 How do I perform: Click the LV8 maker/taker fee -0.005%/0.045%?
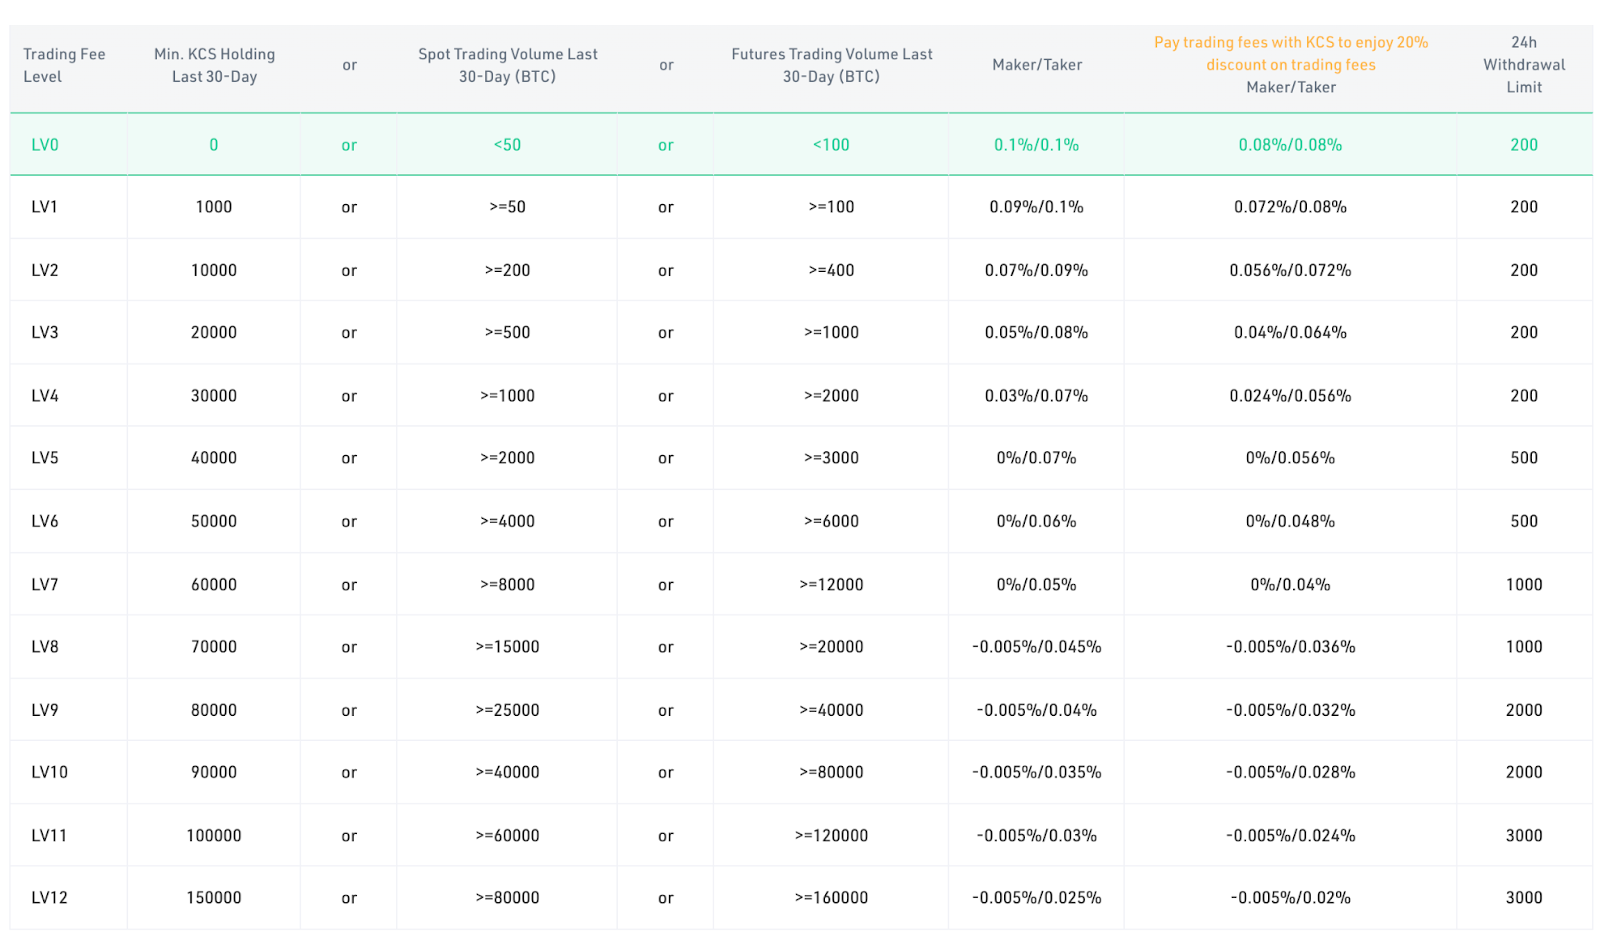coord(1036,647)
